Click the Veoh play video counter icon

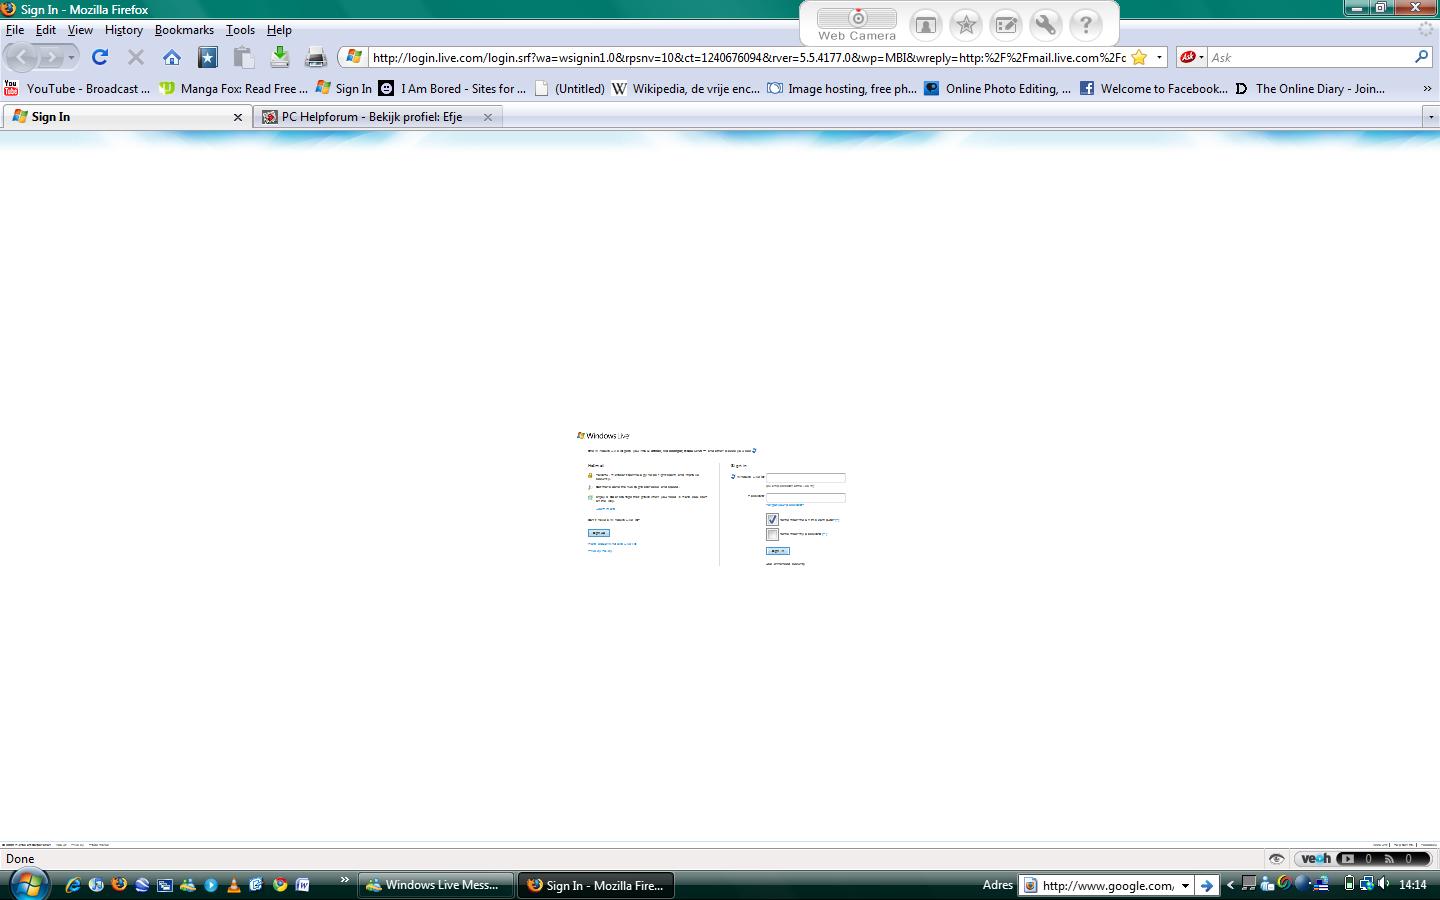click(x=1347, y=859)
